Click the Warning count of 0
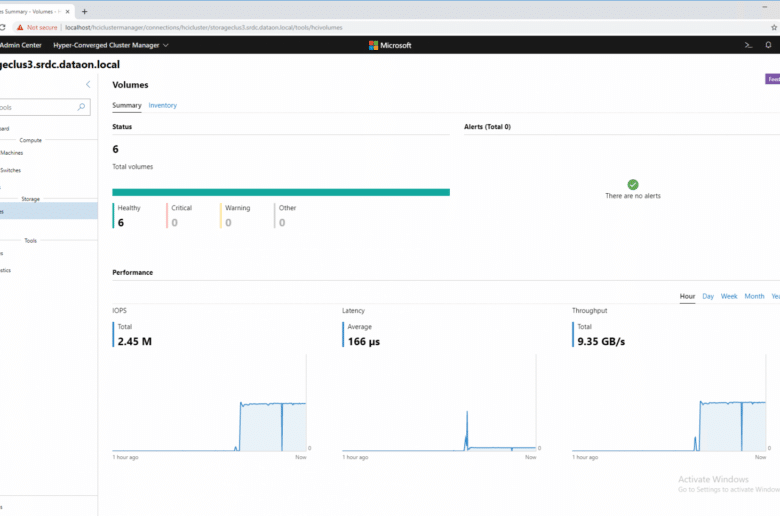780x516 pixels. (228, 222)
